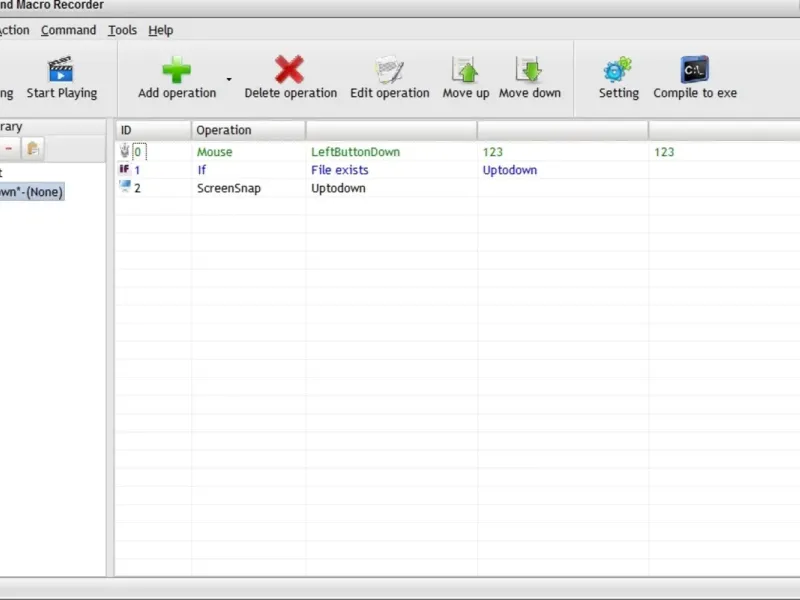Click the Edit operation label
This screenshot has width=800, height=600.
point(390,93)
